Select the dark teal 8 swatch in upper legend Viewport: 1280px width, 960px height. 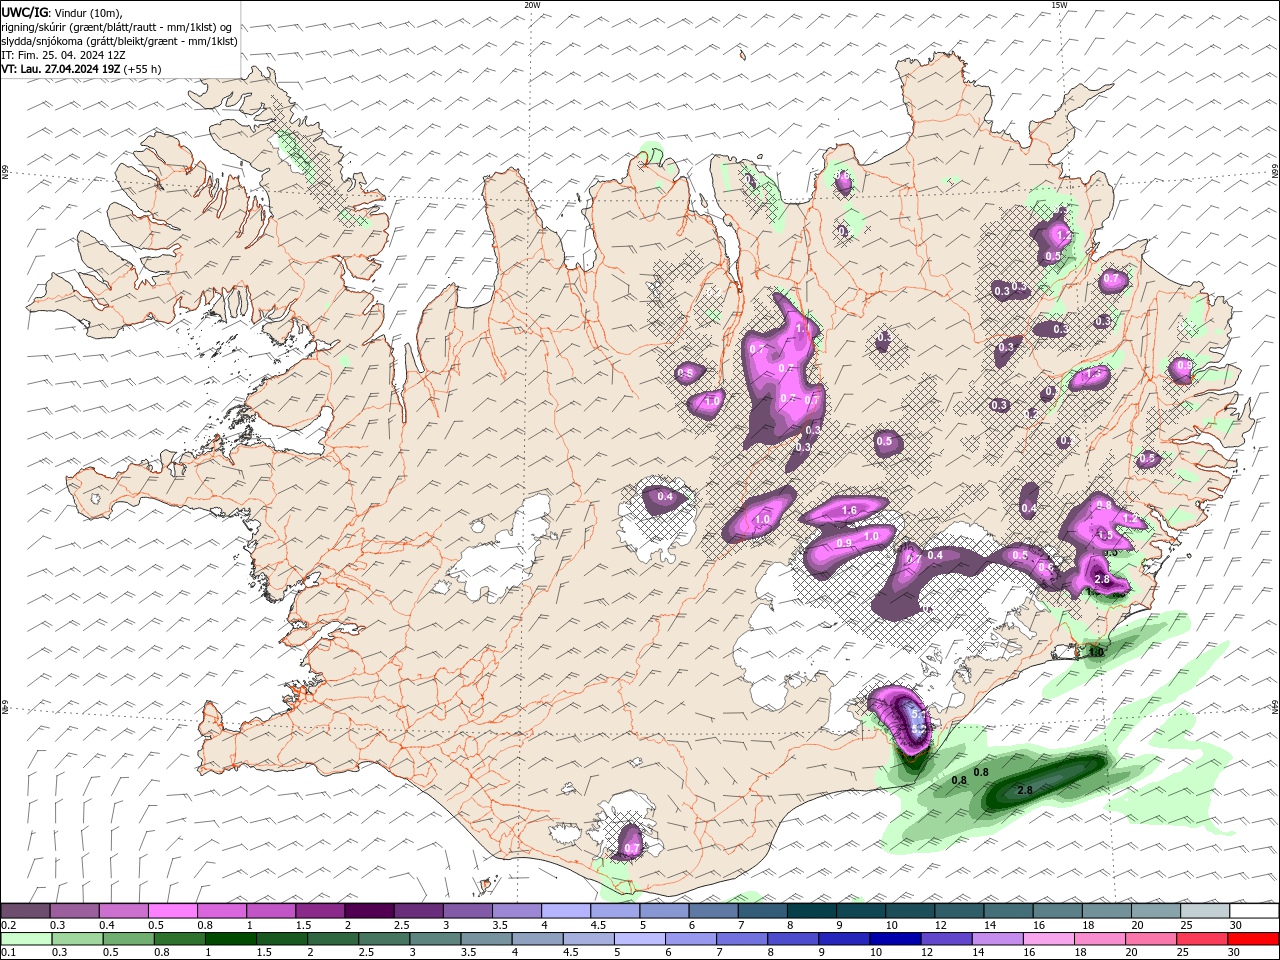(x=811, y=911)
